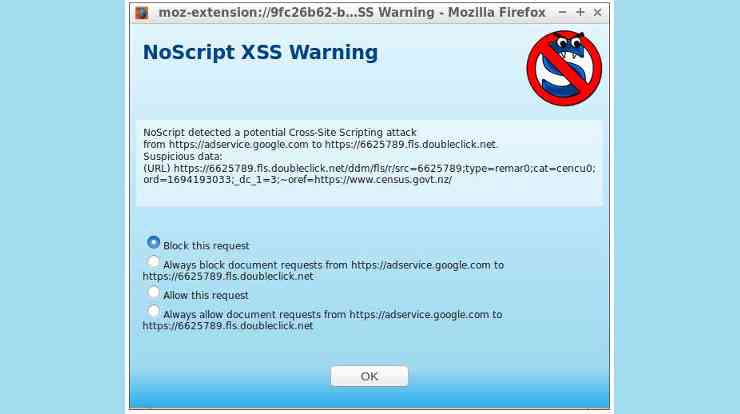Select the Allow this request radio button
This screenshot has width=740, height=414.
153,292
